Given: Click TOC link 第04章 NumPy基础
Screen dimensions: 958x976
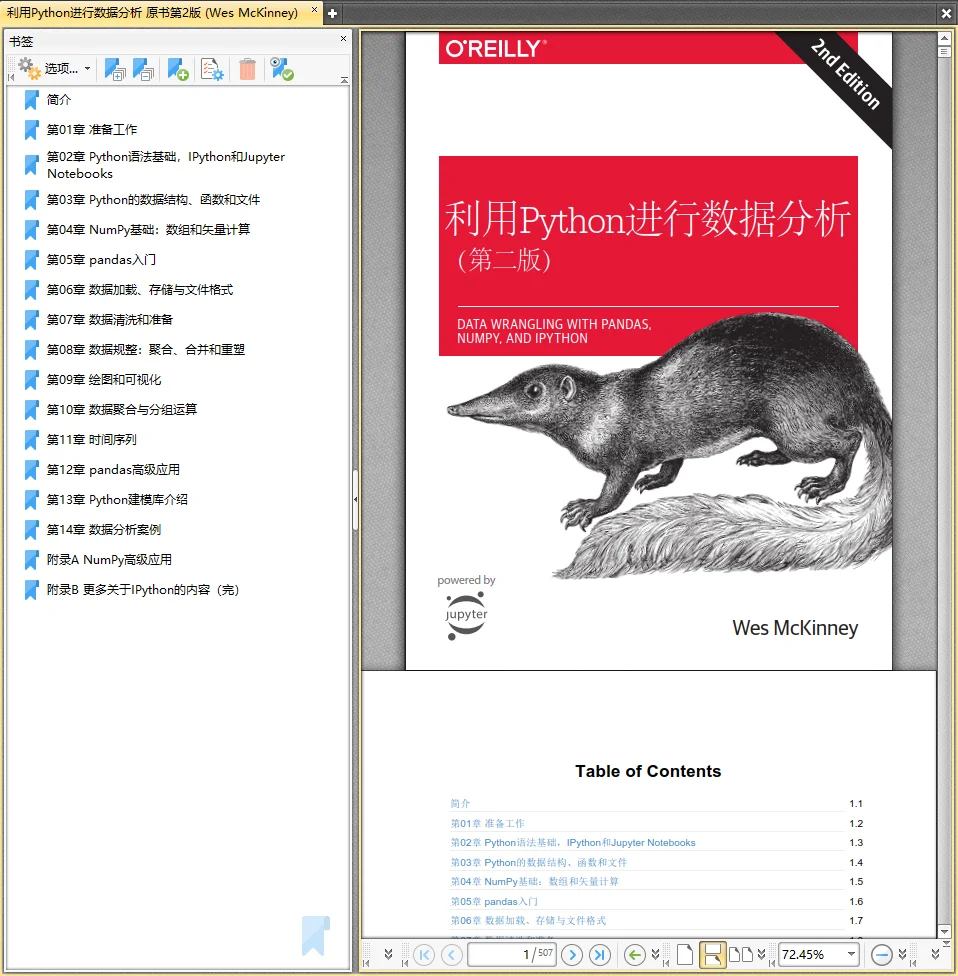Looking at the screenshot, I should click(534, 882).
